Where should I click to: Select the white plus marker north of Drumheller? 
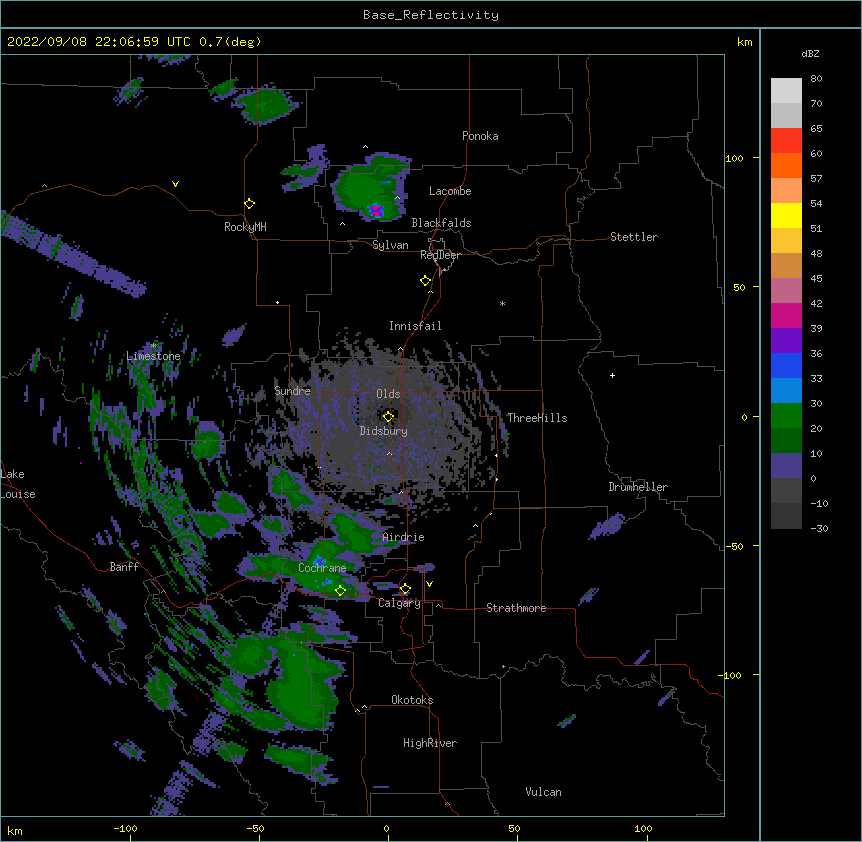click(x=612, y=375)
